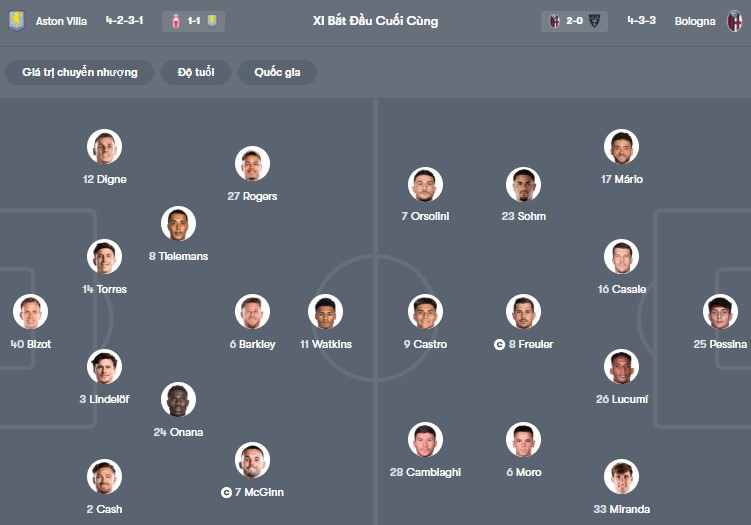Select goalkeeper Bizot's avatar

coord(31,312)
